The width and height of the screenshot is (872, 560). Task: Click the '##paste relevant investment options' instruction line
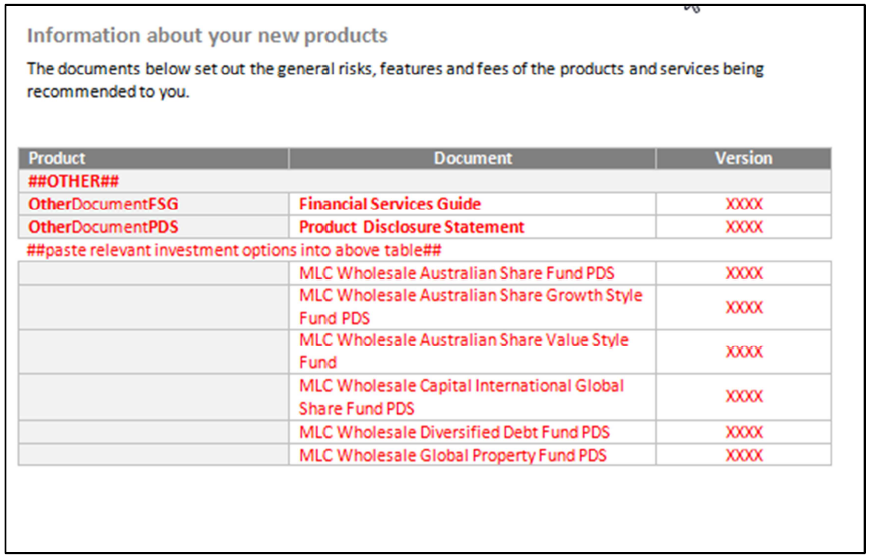(234, 250)
